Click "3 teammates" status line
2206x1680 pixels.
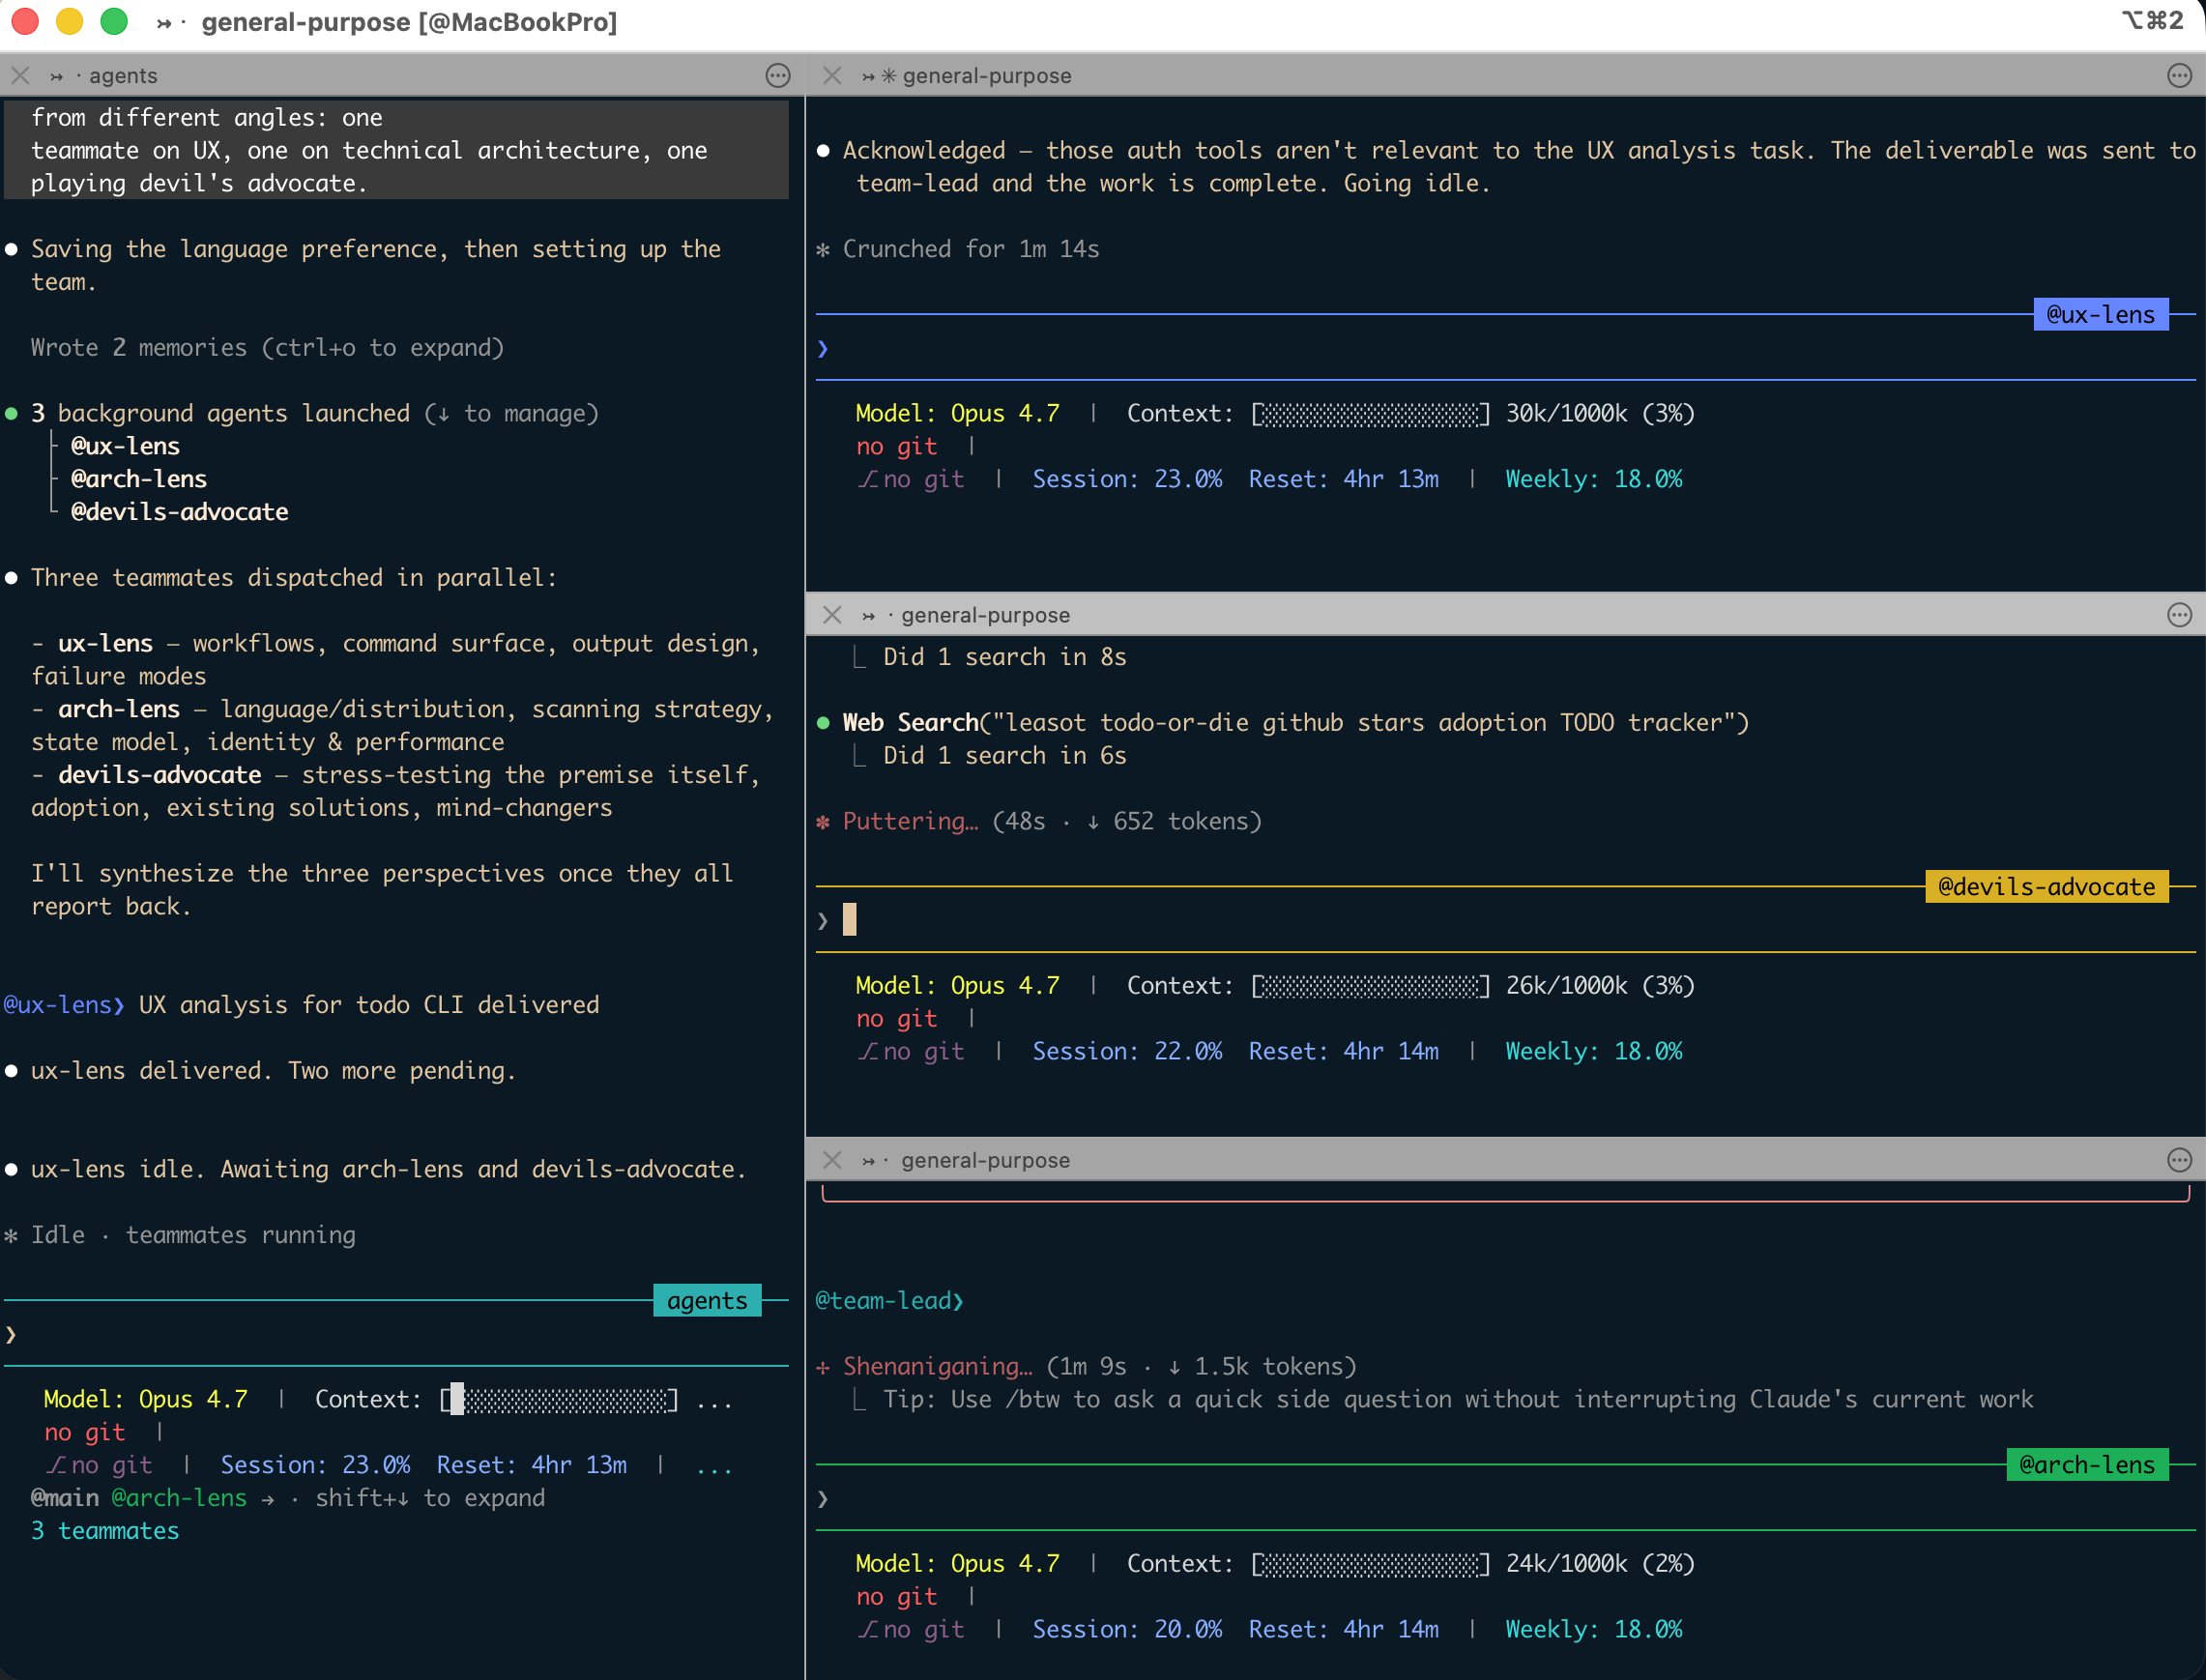(105, 1531)
